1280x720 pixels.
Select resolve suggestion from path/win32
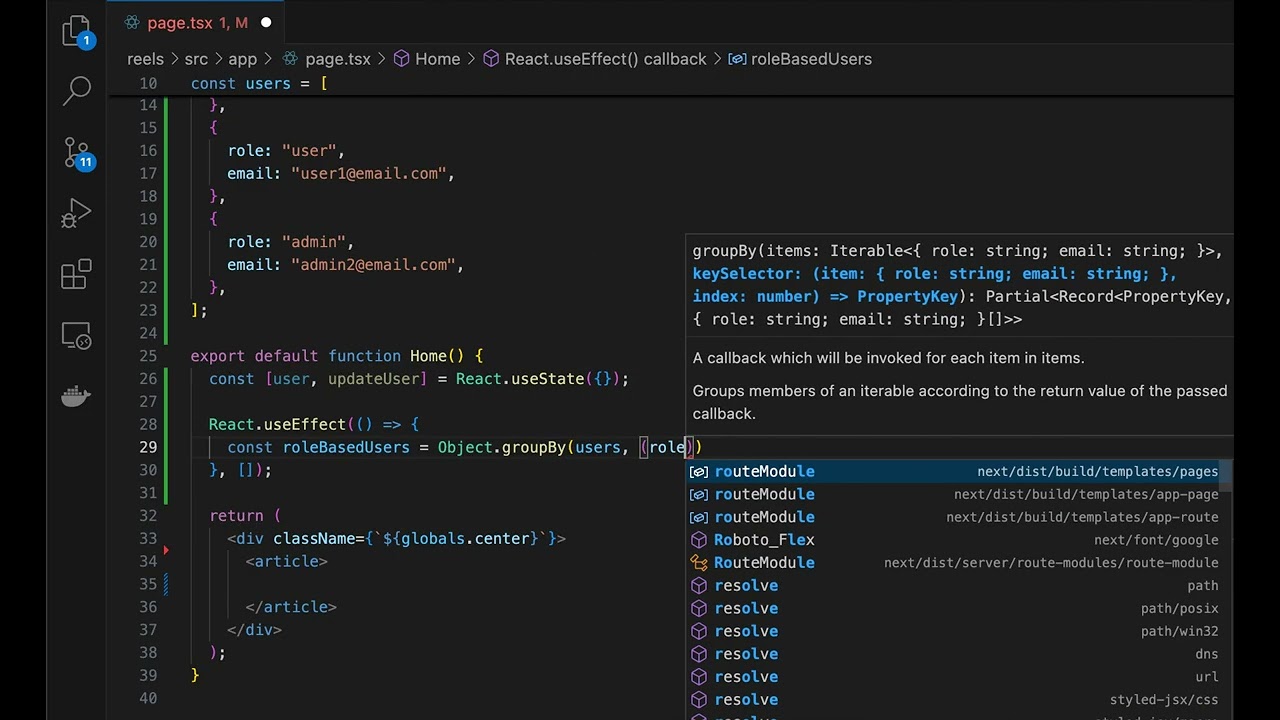point(953,632)
